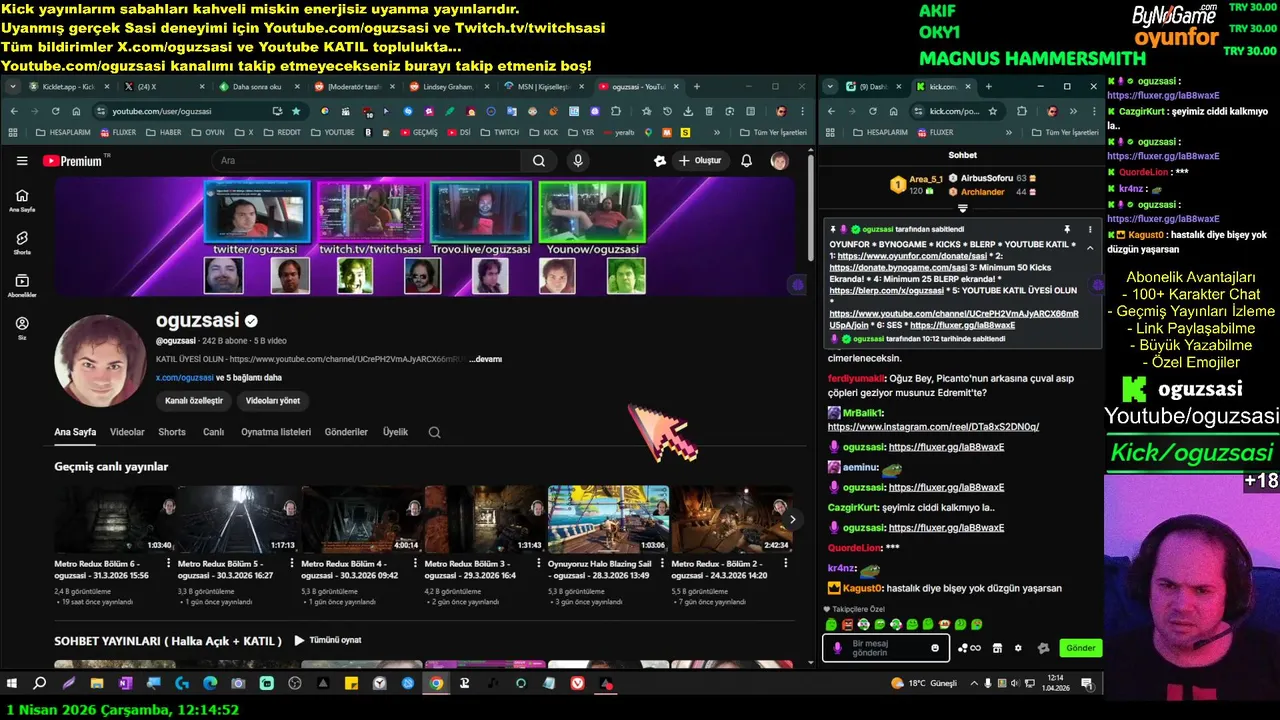
Task: Open MrBalik1's instagram reel link
Action: point(933,427)
